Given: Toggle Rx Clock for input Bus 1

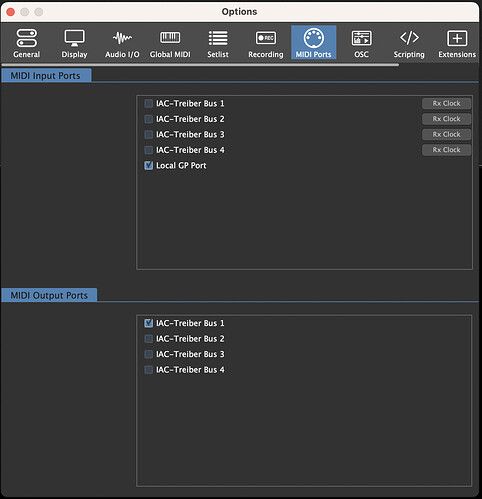Looking at the screenshot, I should tap(446, 103).
